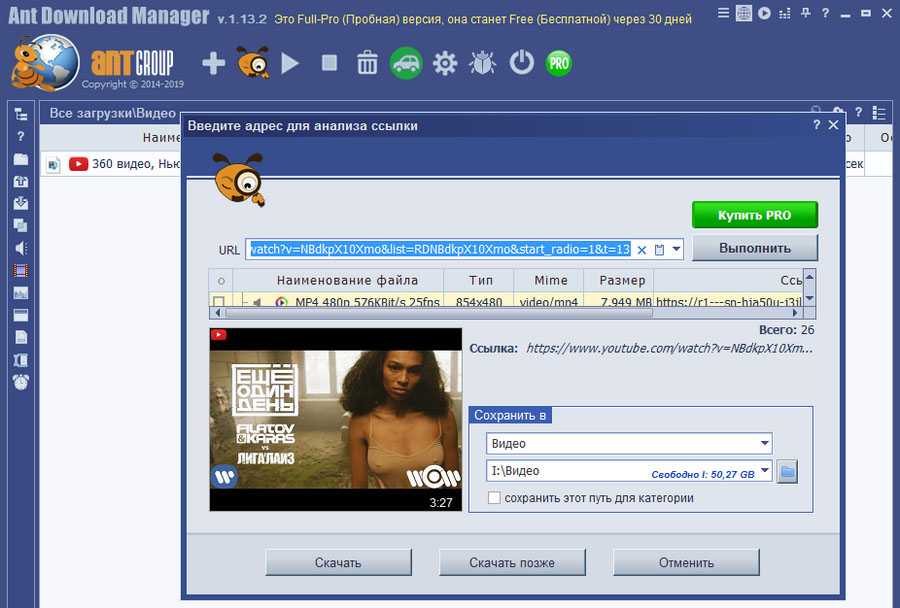Viewport: 900px width, 608px height.
Task: Click the green 'Купить PRO' button
Action: pos(754,215)
